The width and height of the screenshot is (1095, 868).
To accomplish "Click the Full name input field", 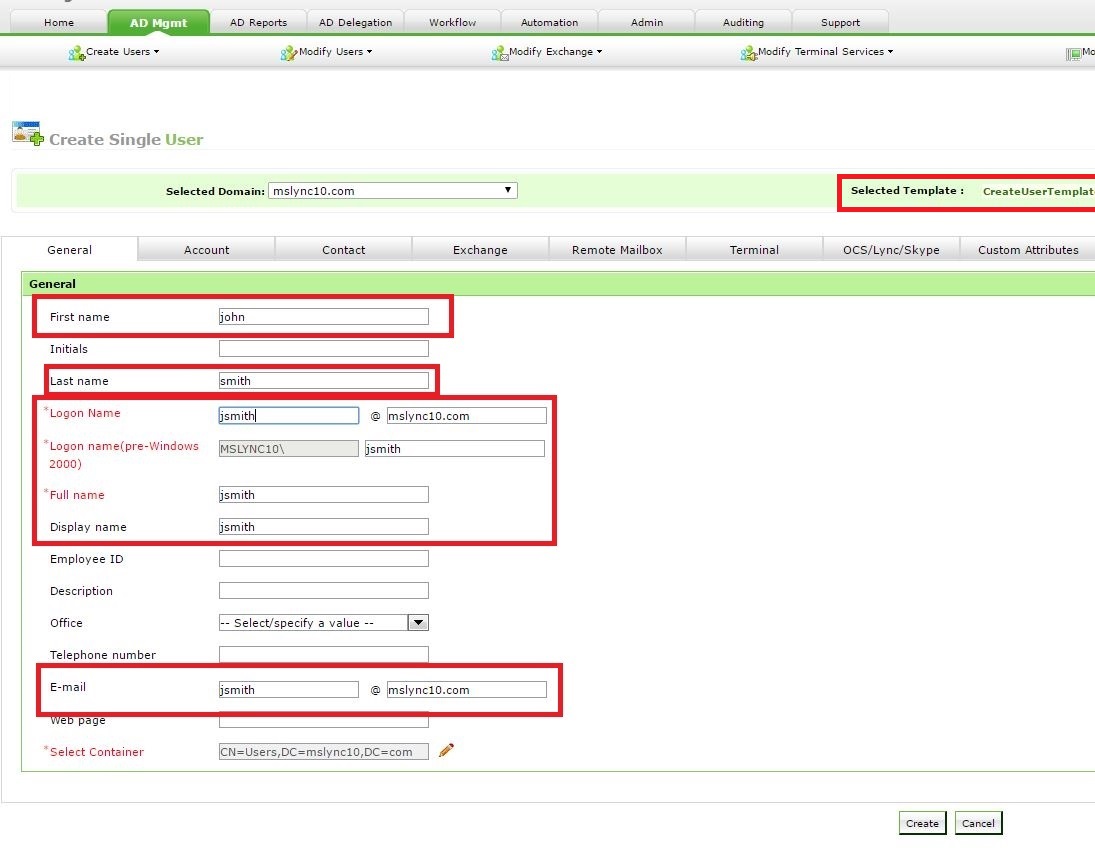I will [323, 494].
